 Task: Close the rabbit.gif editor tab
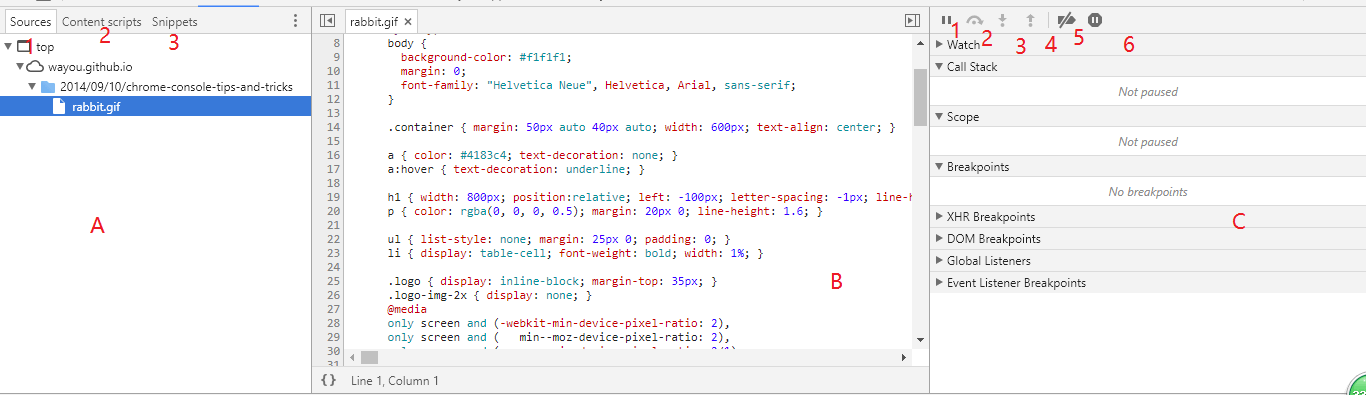tap(408, 21)
